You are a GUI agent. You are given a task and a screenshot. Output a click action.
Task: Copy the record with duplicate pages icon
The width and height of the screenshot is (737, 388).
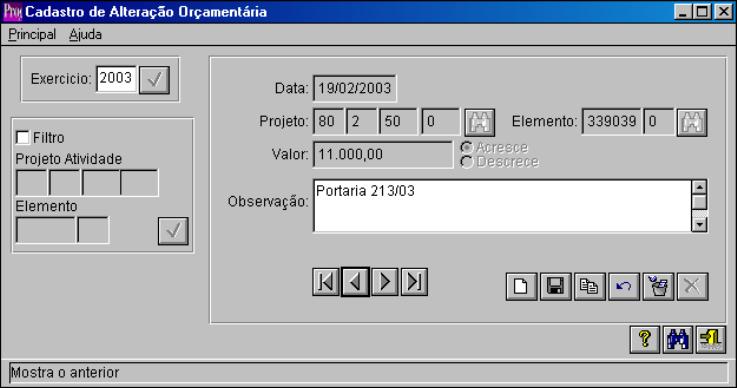589,286
